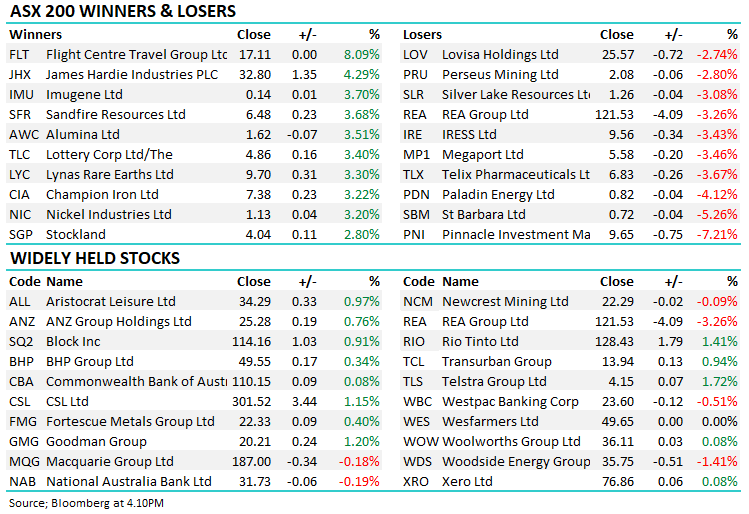Select the James Hardie Industries PLC name
The image size is (749, 514).
[x=131, y=74]
